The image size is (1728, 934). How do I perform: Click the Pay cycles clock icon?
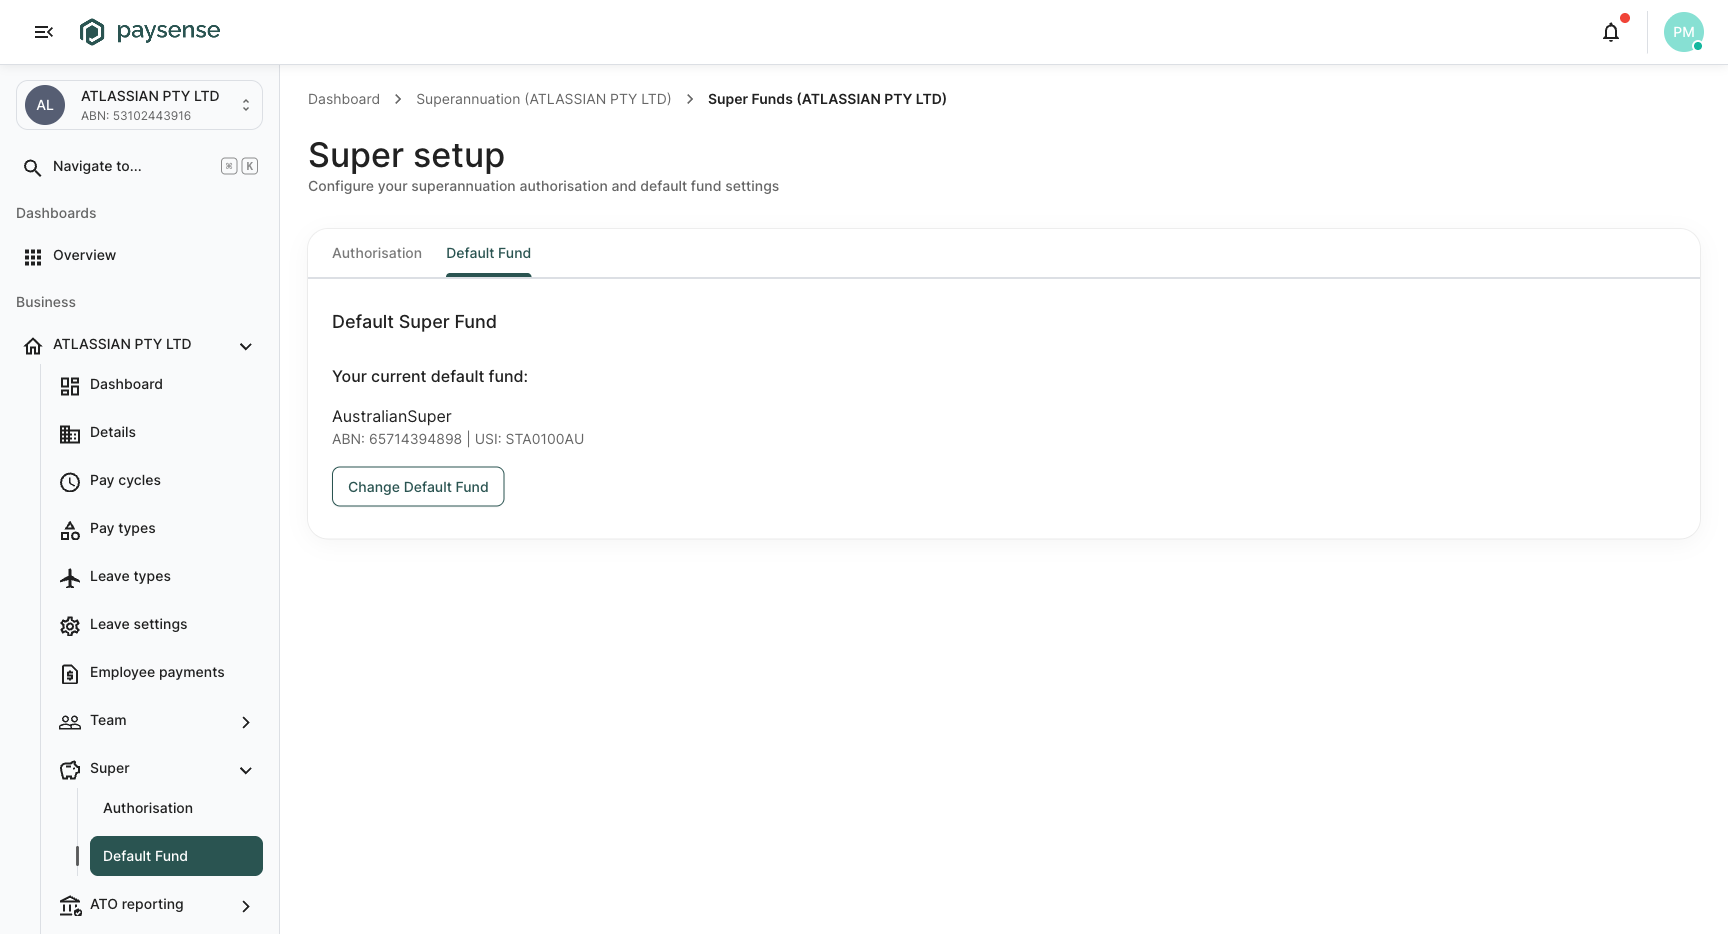pos(70,482)
